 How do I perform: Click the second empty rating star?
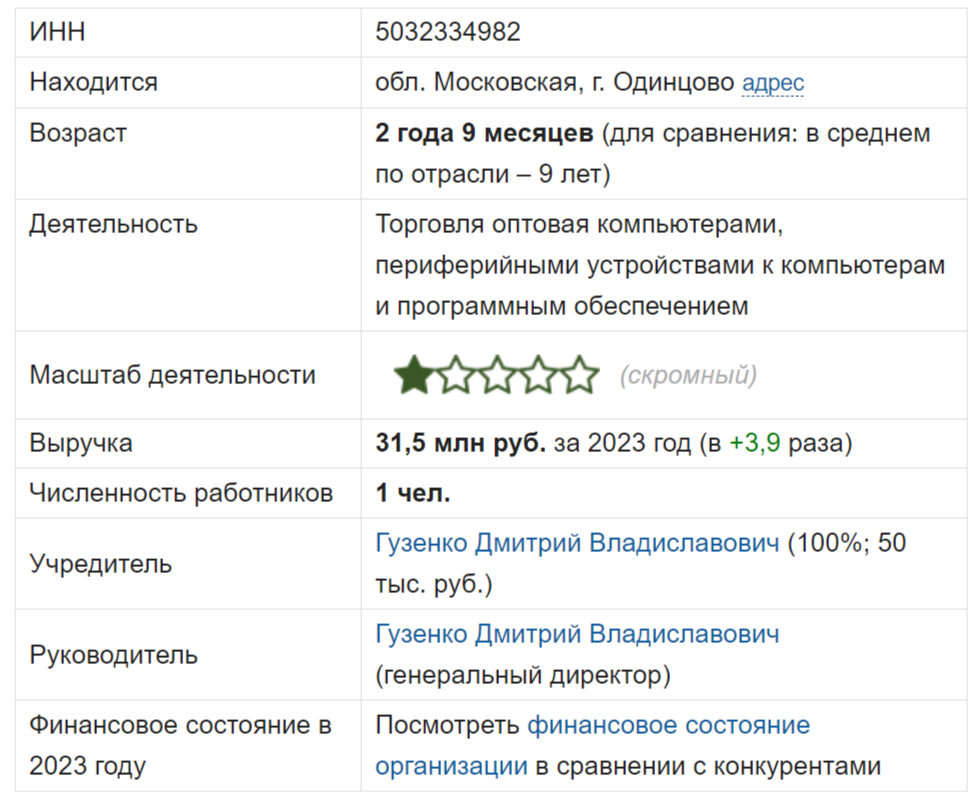(455, 376)
